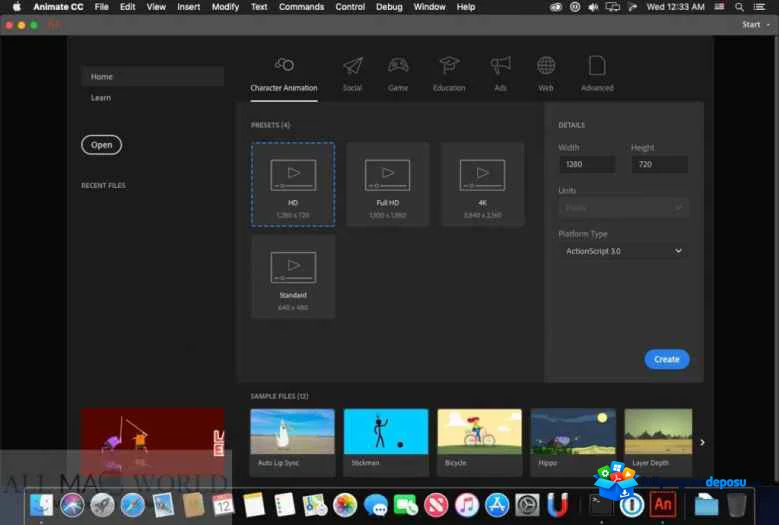This screenshot has height=525, width=779.
Task: Open the Apple menu
Action: (16, 7)
